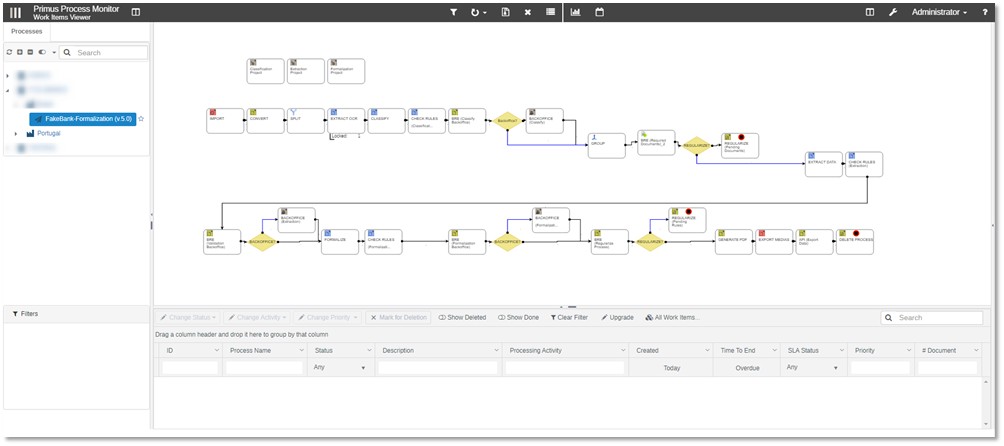Image resolution: width=1004 pixels, height=446 pixels.
Task: Click the All Work Items button
Action: 672,317
